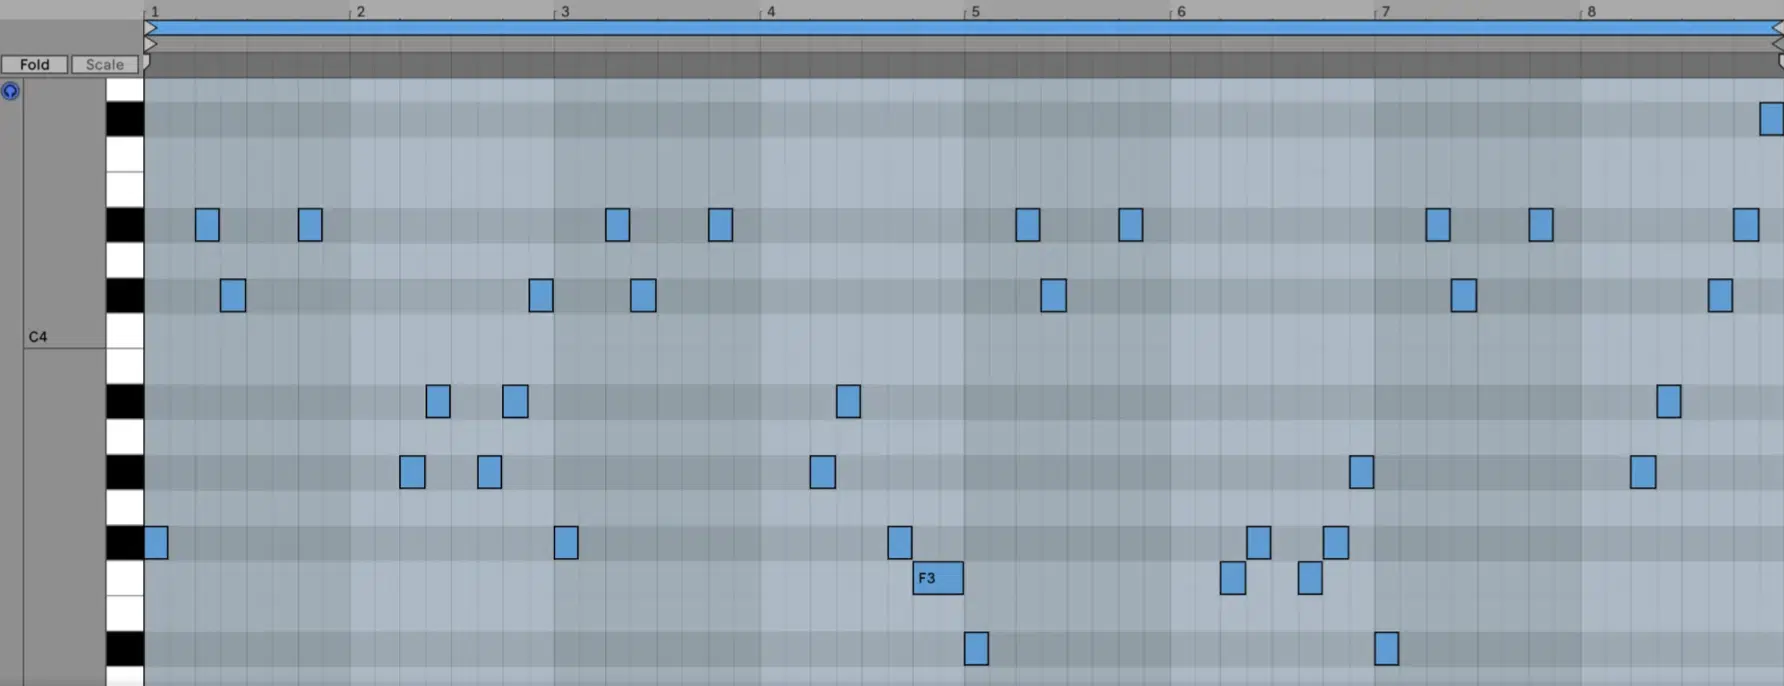The image size is (1784, 686).
Task: Click the D#4 black piano key
Action: [125, 225]
